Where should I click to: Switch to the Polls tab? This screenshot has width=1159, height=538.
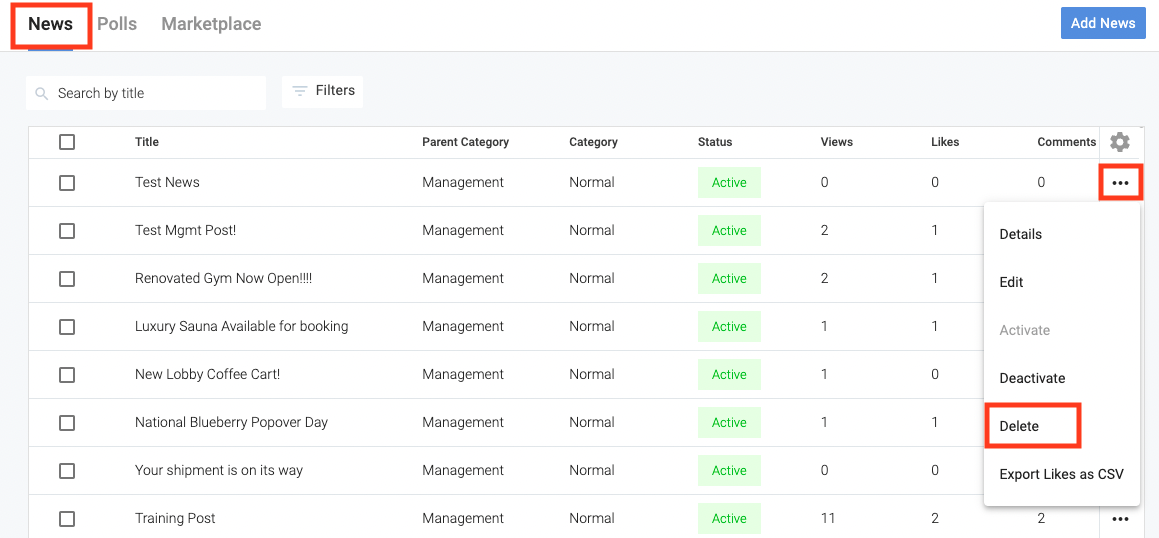coord(117,24)
